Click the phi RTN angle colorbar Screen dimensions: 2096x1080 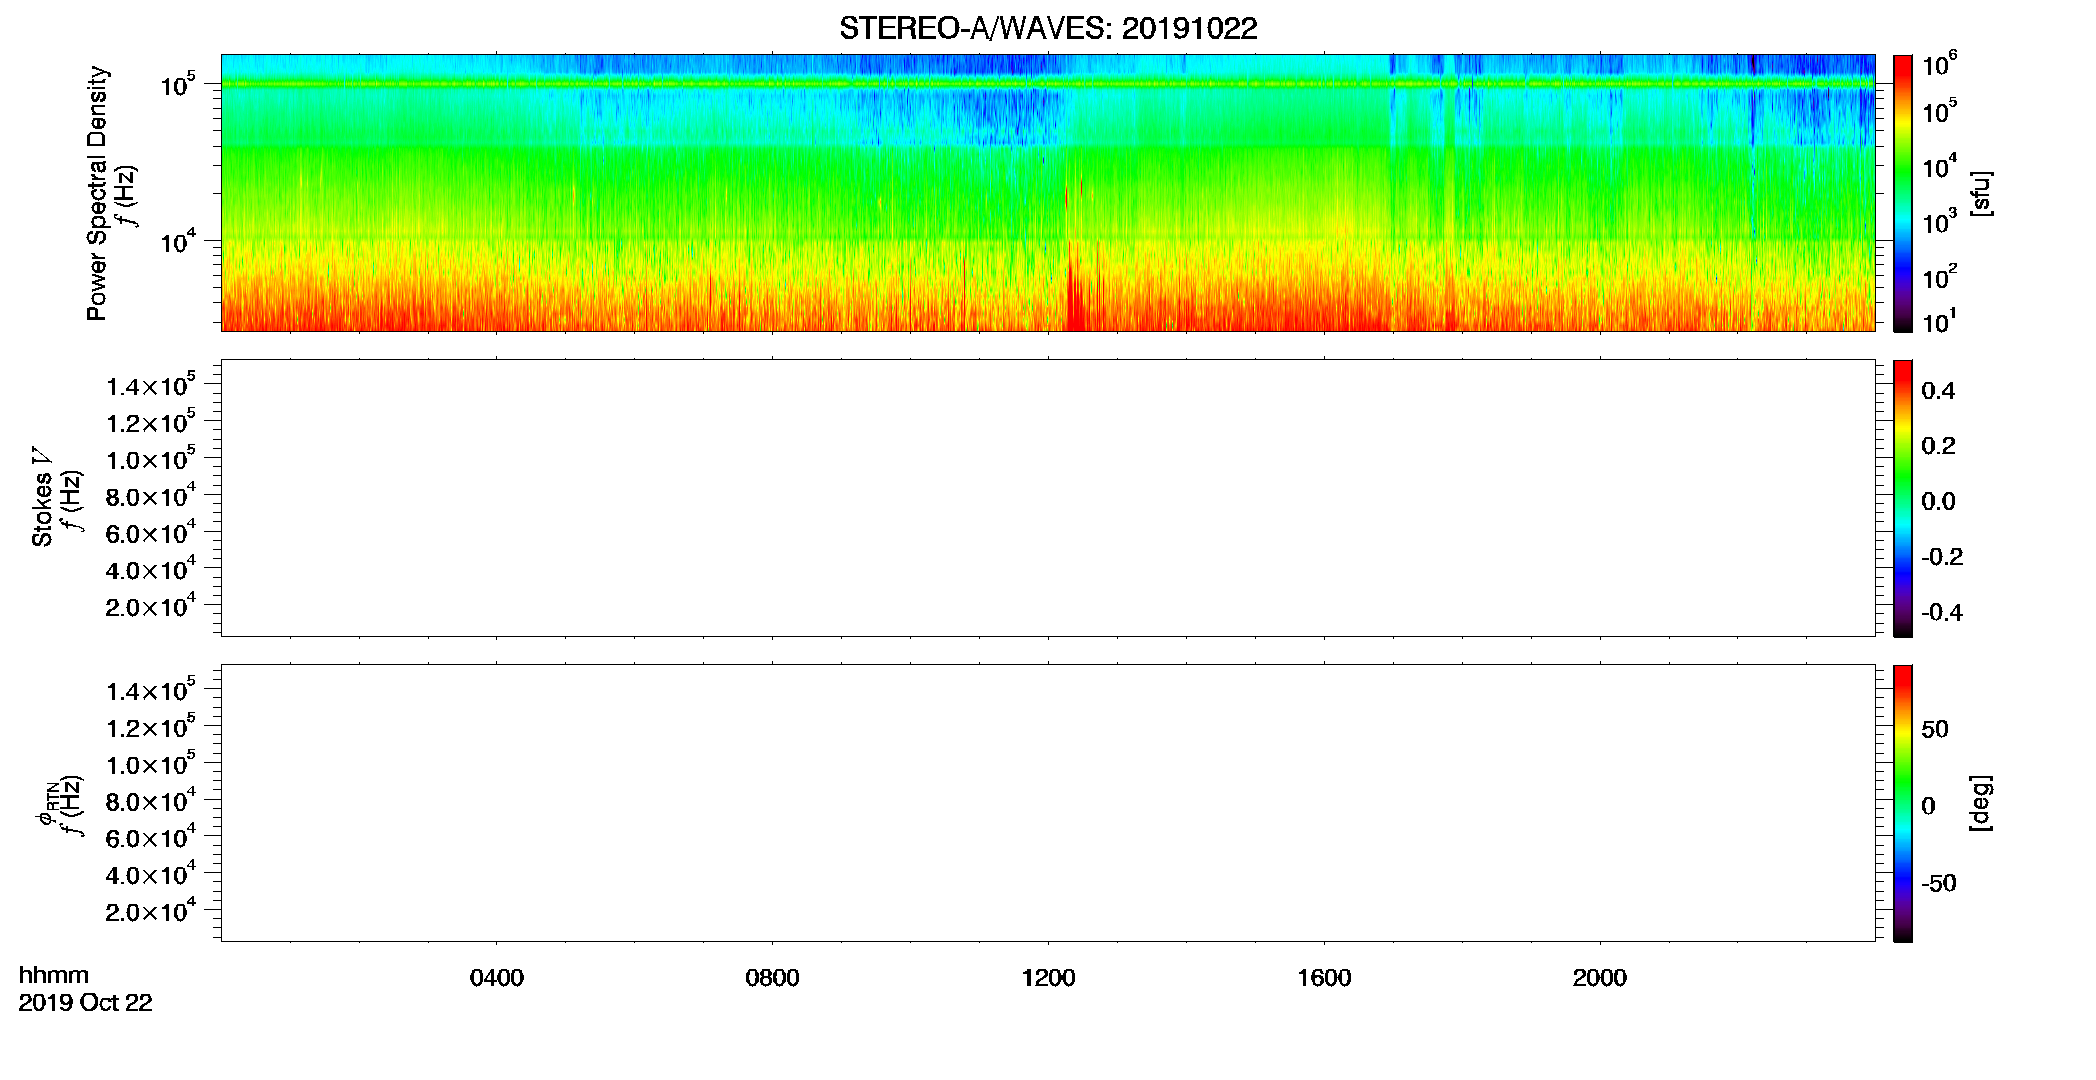point(1903,803)
